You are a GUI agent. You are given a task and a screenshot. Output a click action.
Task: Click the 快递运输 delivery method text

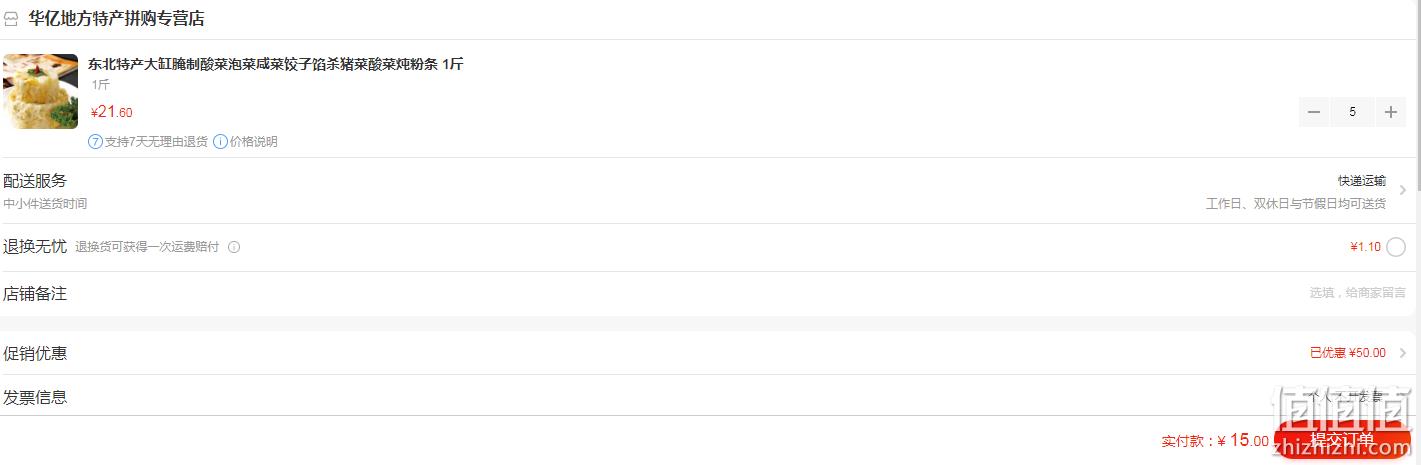click(1362, 181)
